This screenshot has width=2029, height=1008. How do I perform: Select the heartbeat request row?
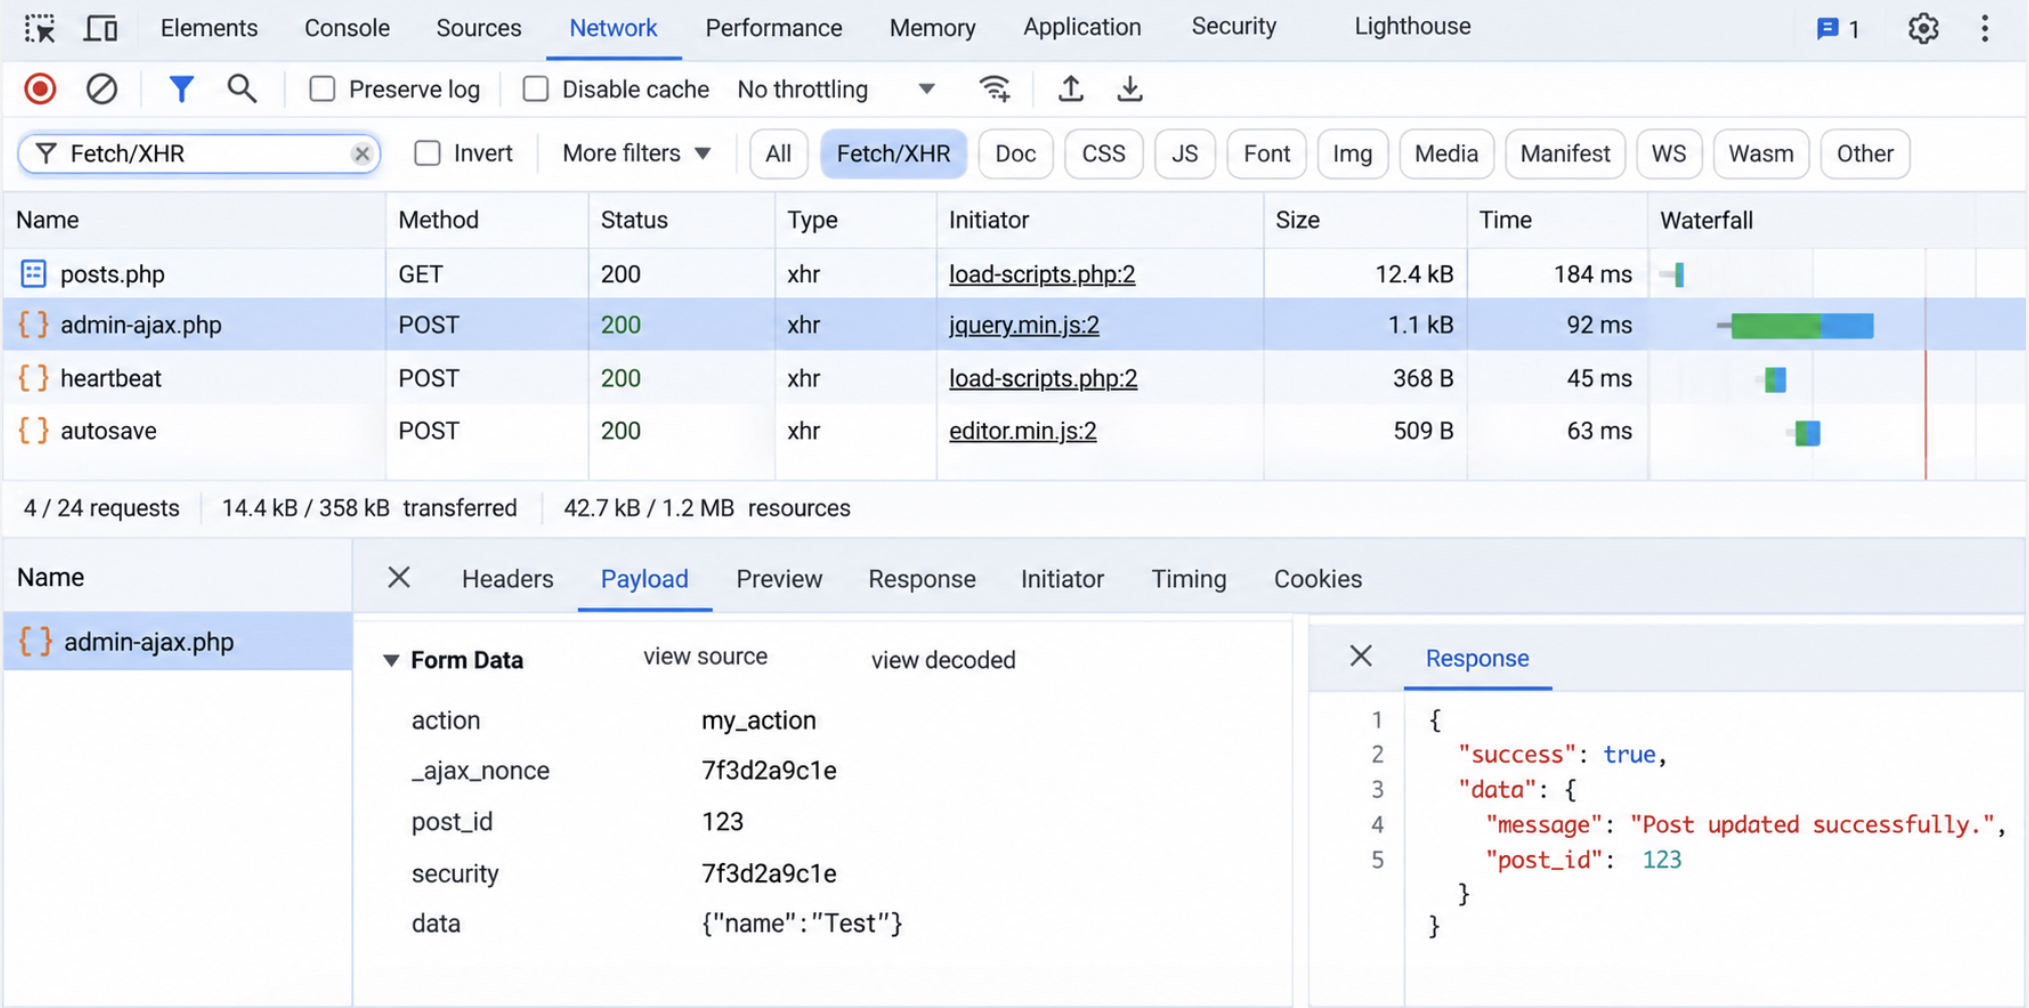[x=1014, y=378]
